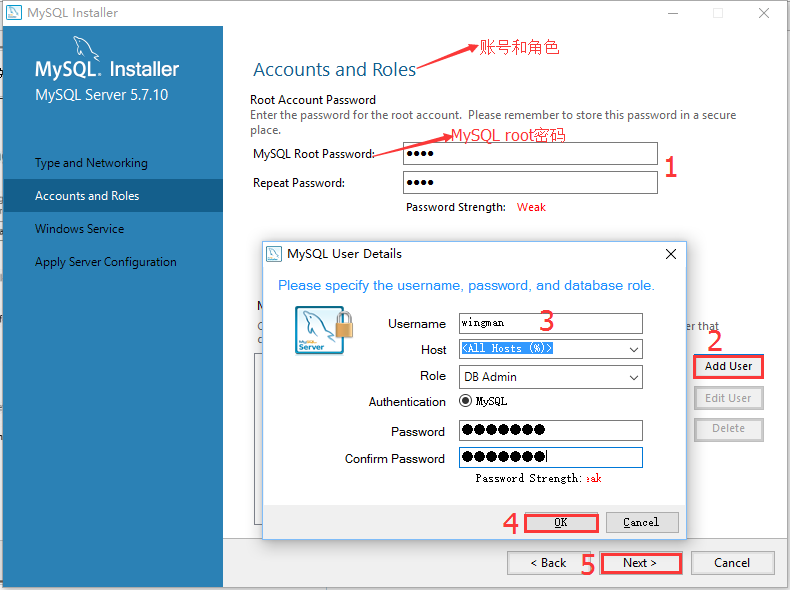Click the 'Weak' password strength text
Image resolution: width=790 pixels, height=590 pixels.
tap(531, 207)
